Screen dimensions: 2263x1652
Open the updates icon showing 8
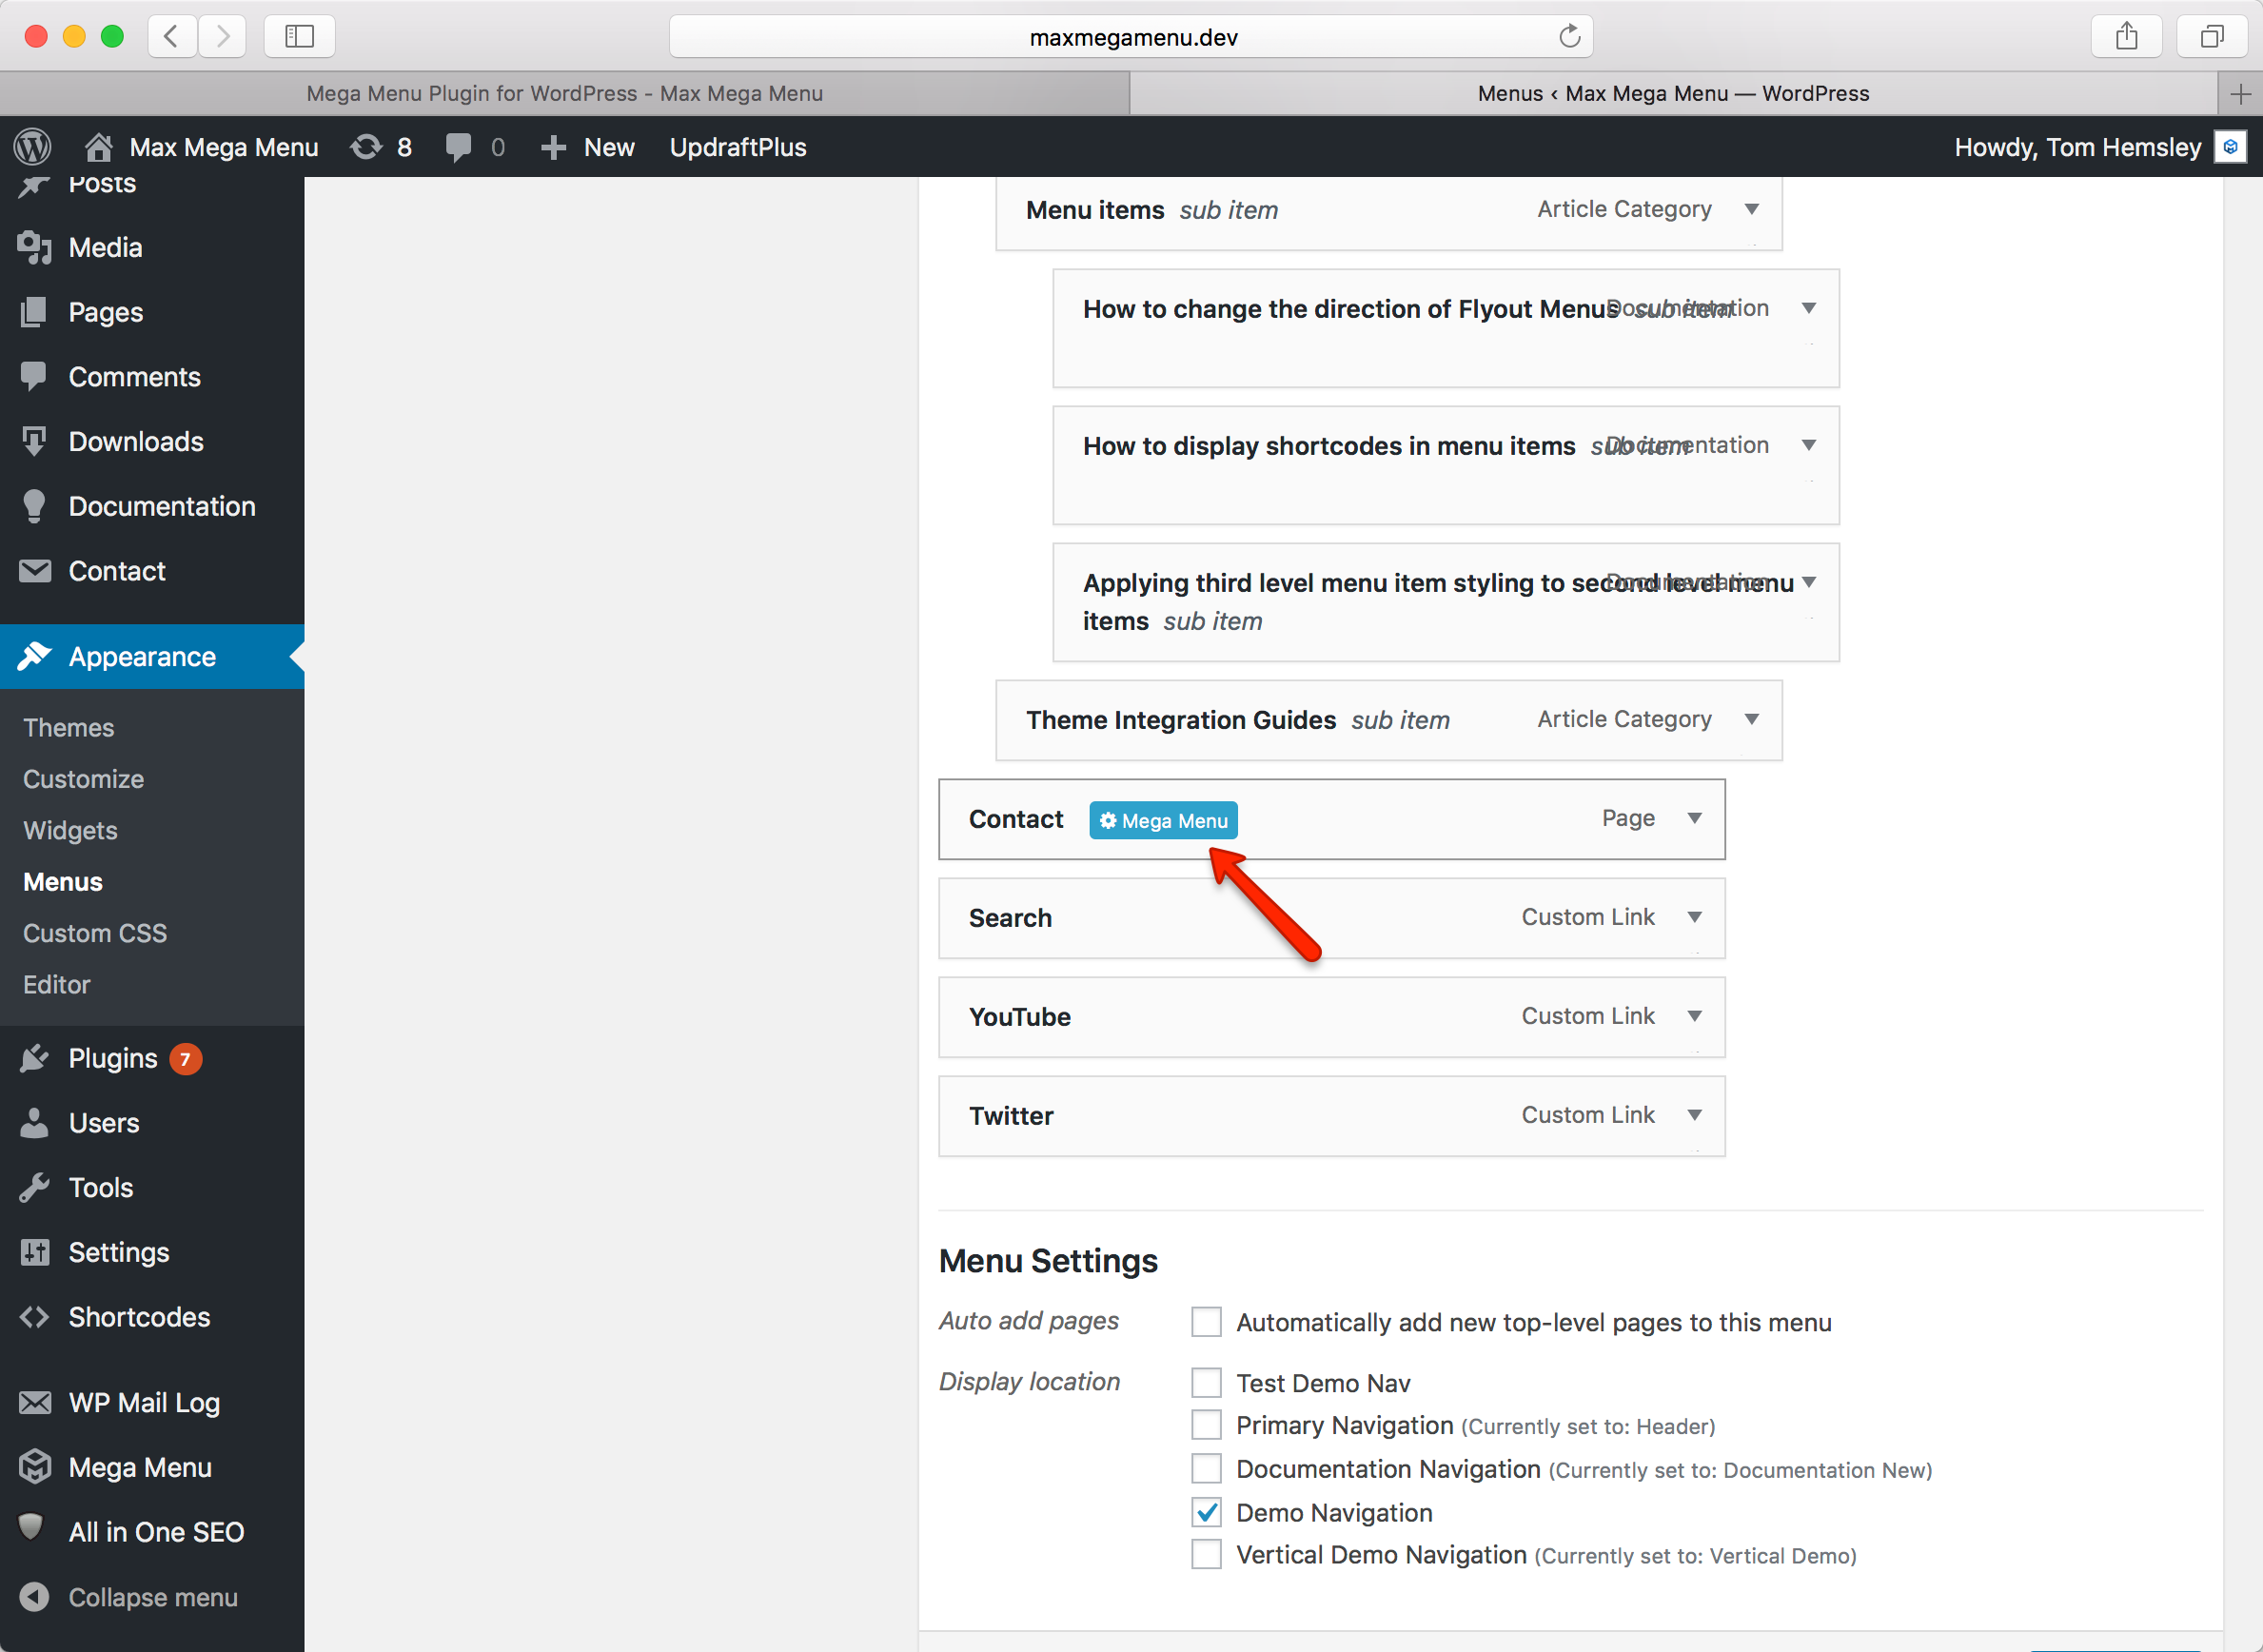click(367, 147)
